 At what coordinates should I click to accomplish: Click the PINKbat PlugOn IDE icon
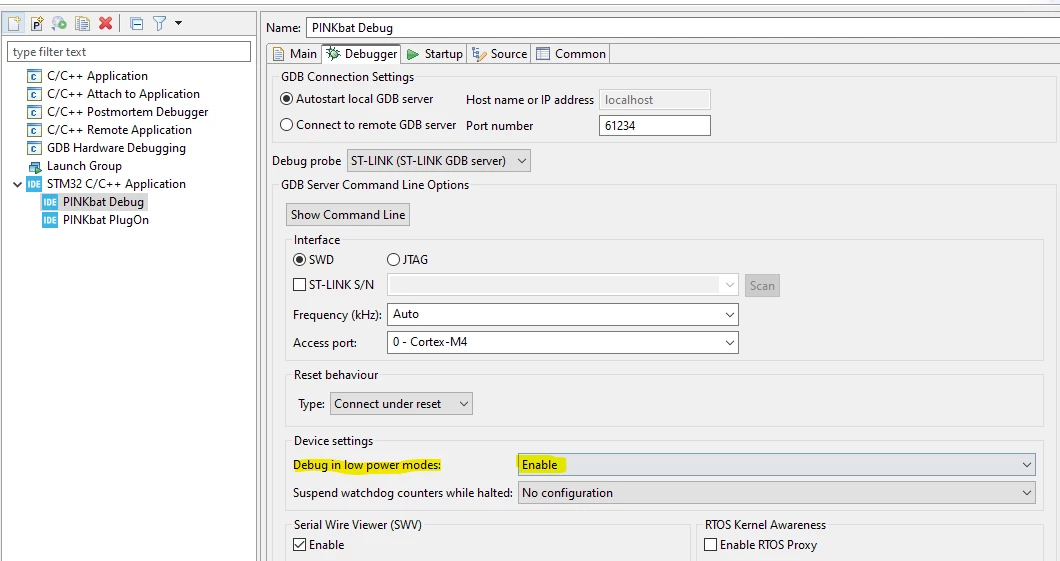pos(50,220)
